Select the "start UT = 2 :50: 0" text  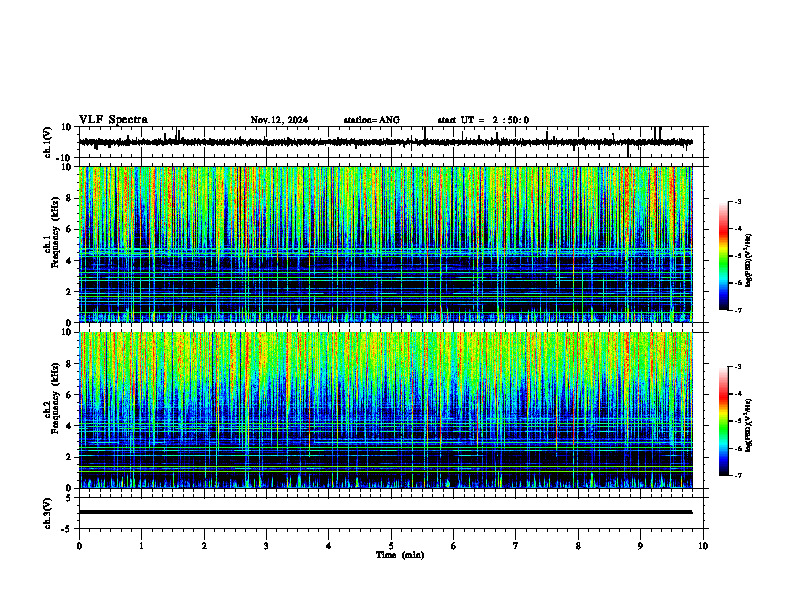pyautogui.click(x=483, y=120)
